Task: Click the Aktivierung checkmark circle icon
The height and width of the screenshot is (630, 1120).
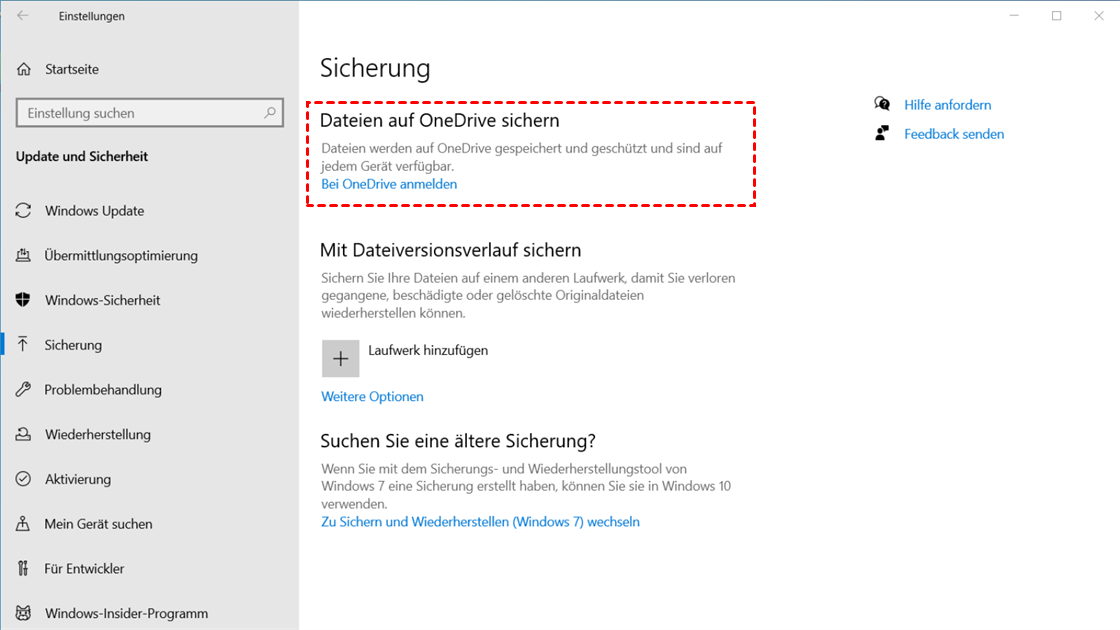Action: coord(24,479)
